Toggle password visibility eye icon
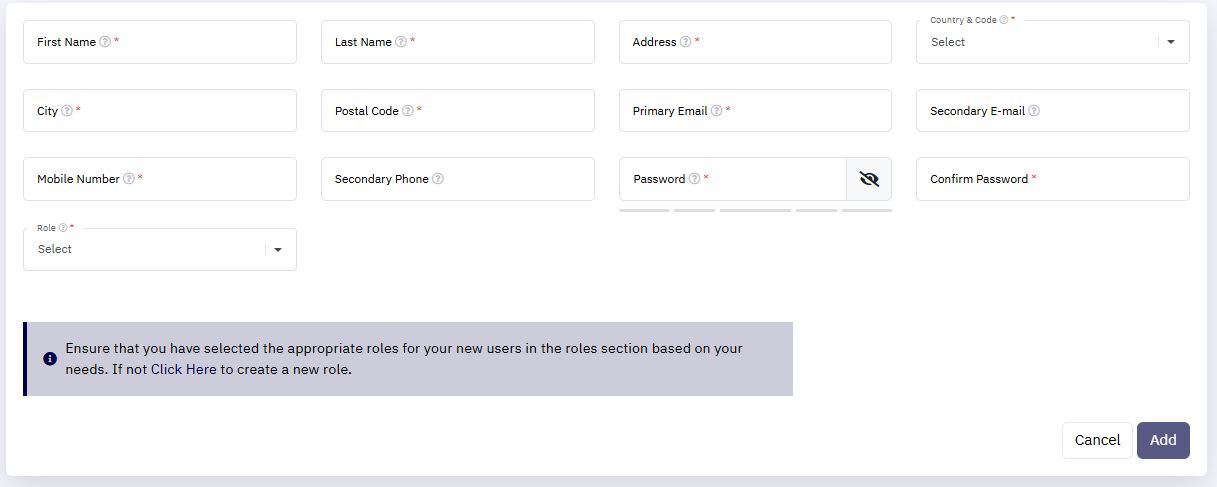Image resolution: width=1217 pixels, height=487 pixels. coord(869,179)
